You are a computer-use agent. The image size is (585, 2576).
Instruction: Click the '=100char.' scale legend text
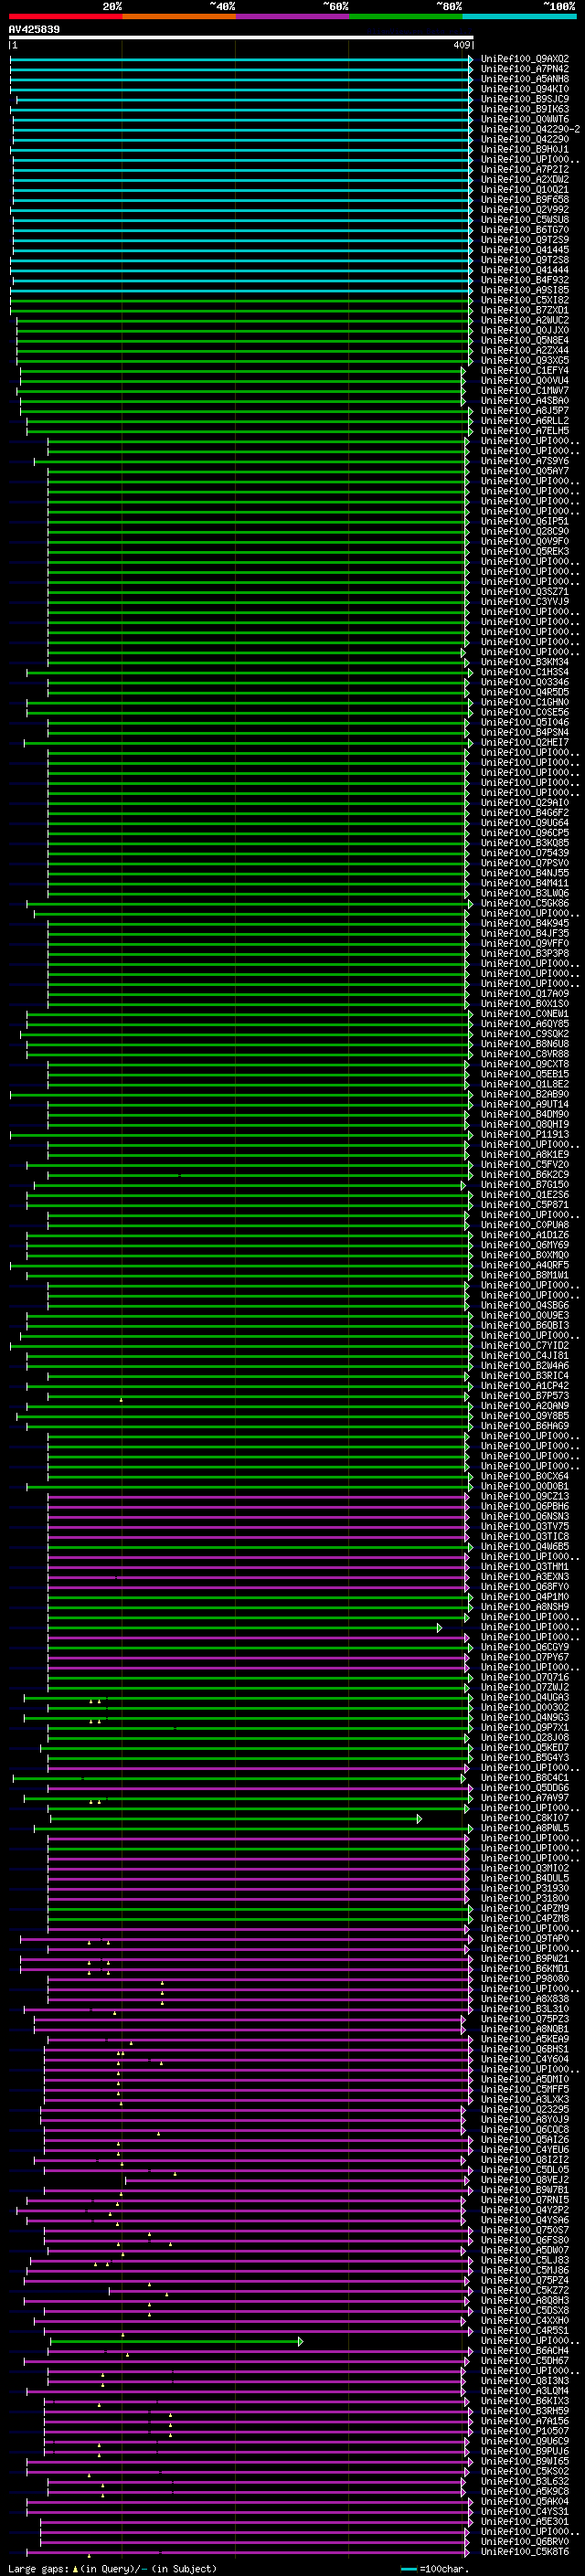point(444,2569)
